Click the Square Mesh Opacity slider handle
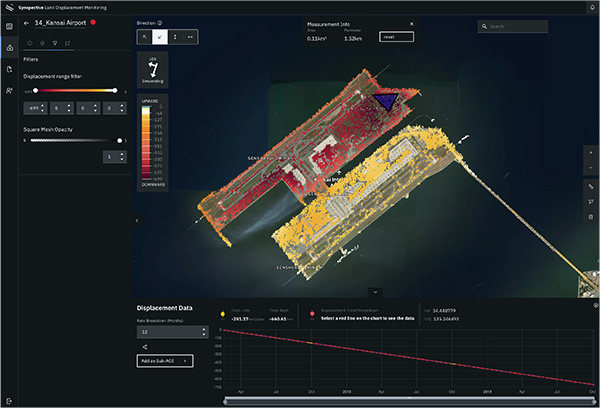Screen dimensions: 600x408 (120, 141)
